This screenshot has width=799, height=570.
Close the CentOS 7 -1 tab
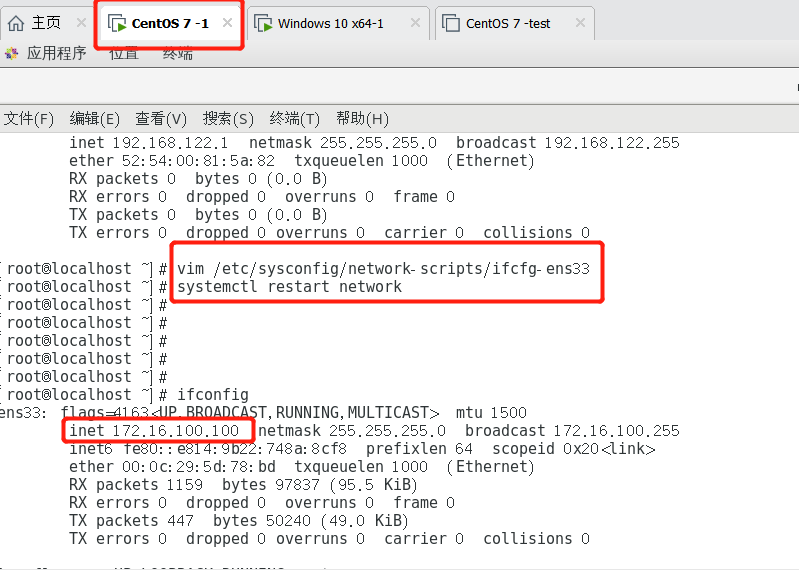tap(227, 22)
